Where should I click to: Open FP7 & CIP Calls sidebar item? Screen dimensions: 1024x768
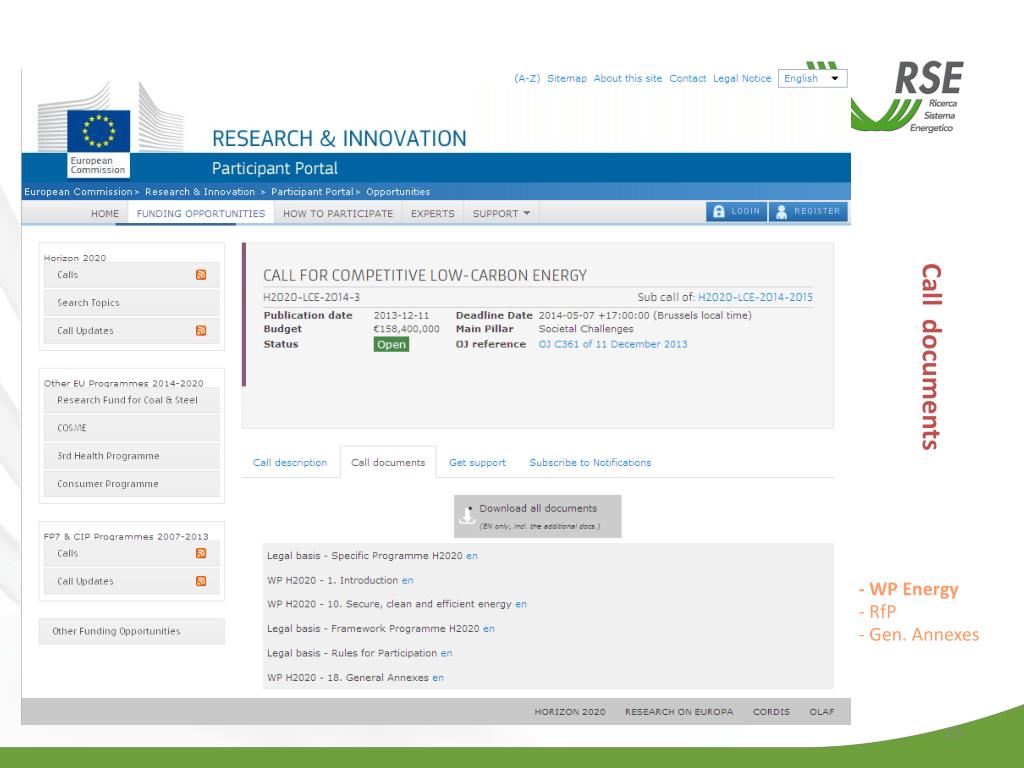click(x=131, y=553)
